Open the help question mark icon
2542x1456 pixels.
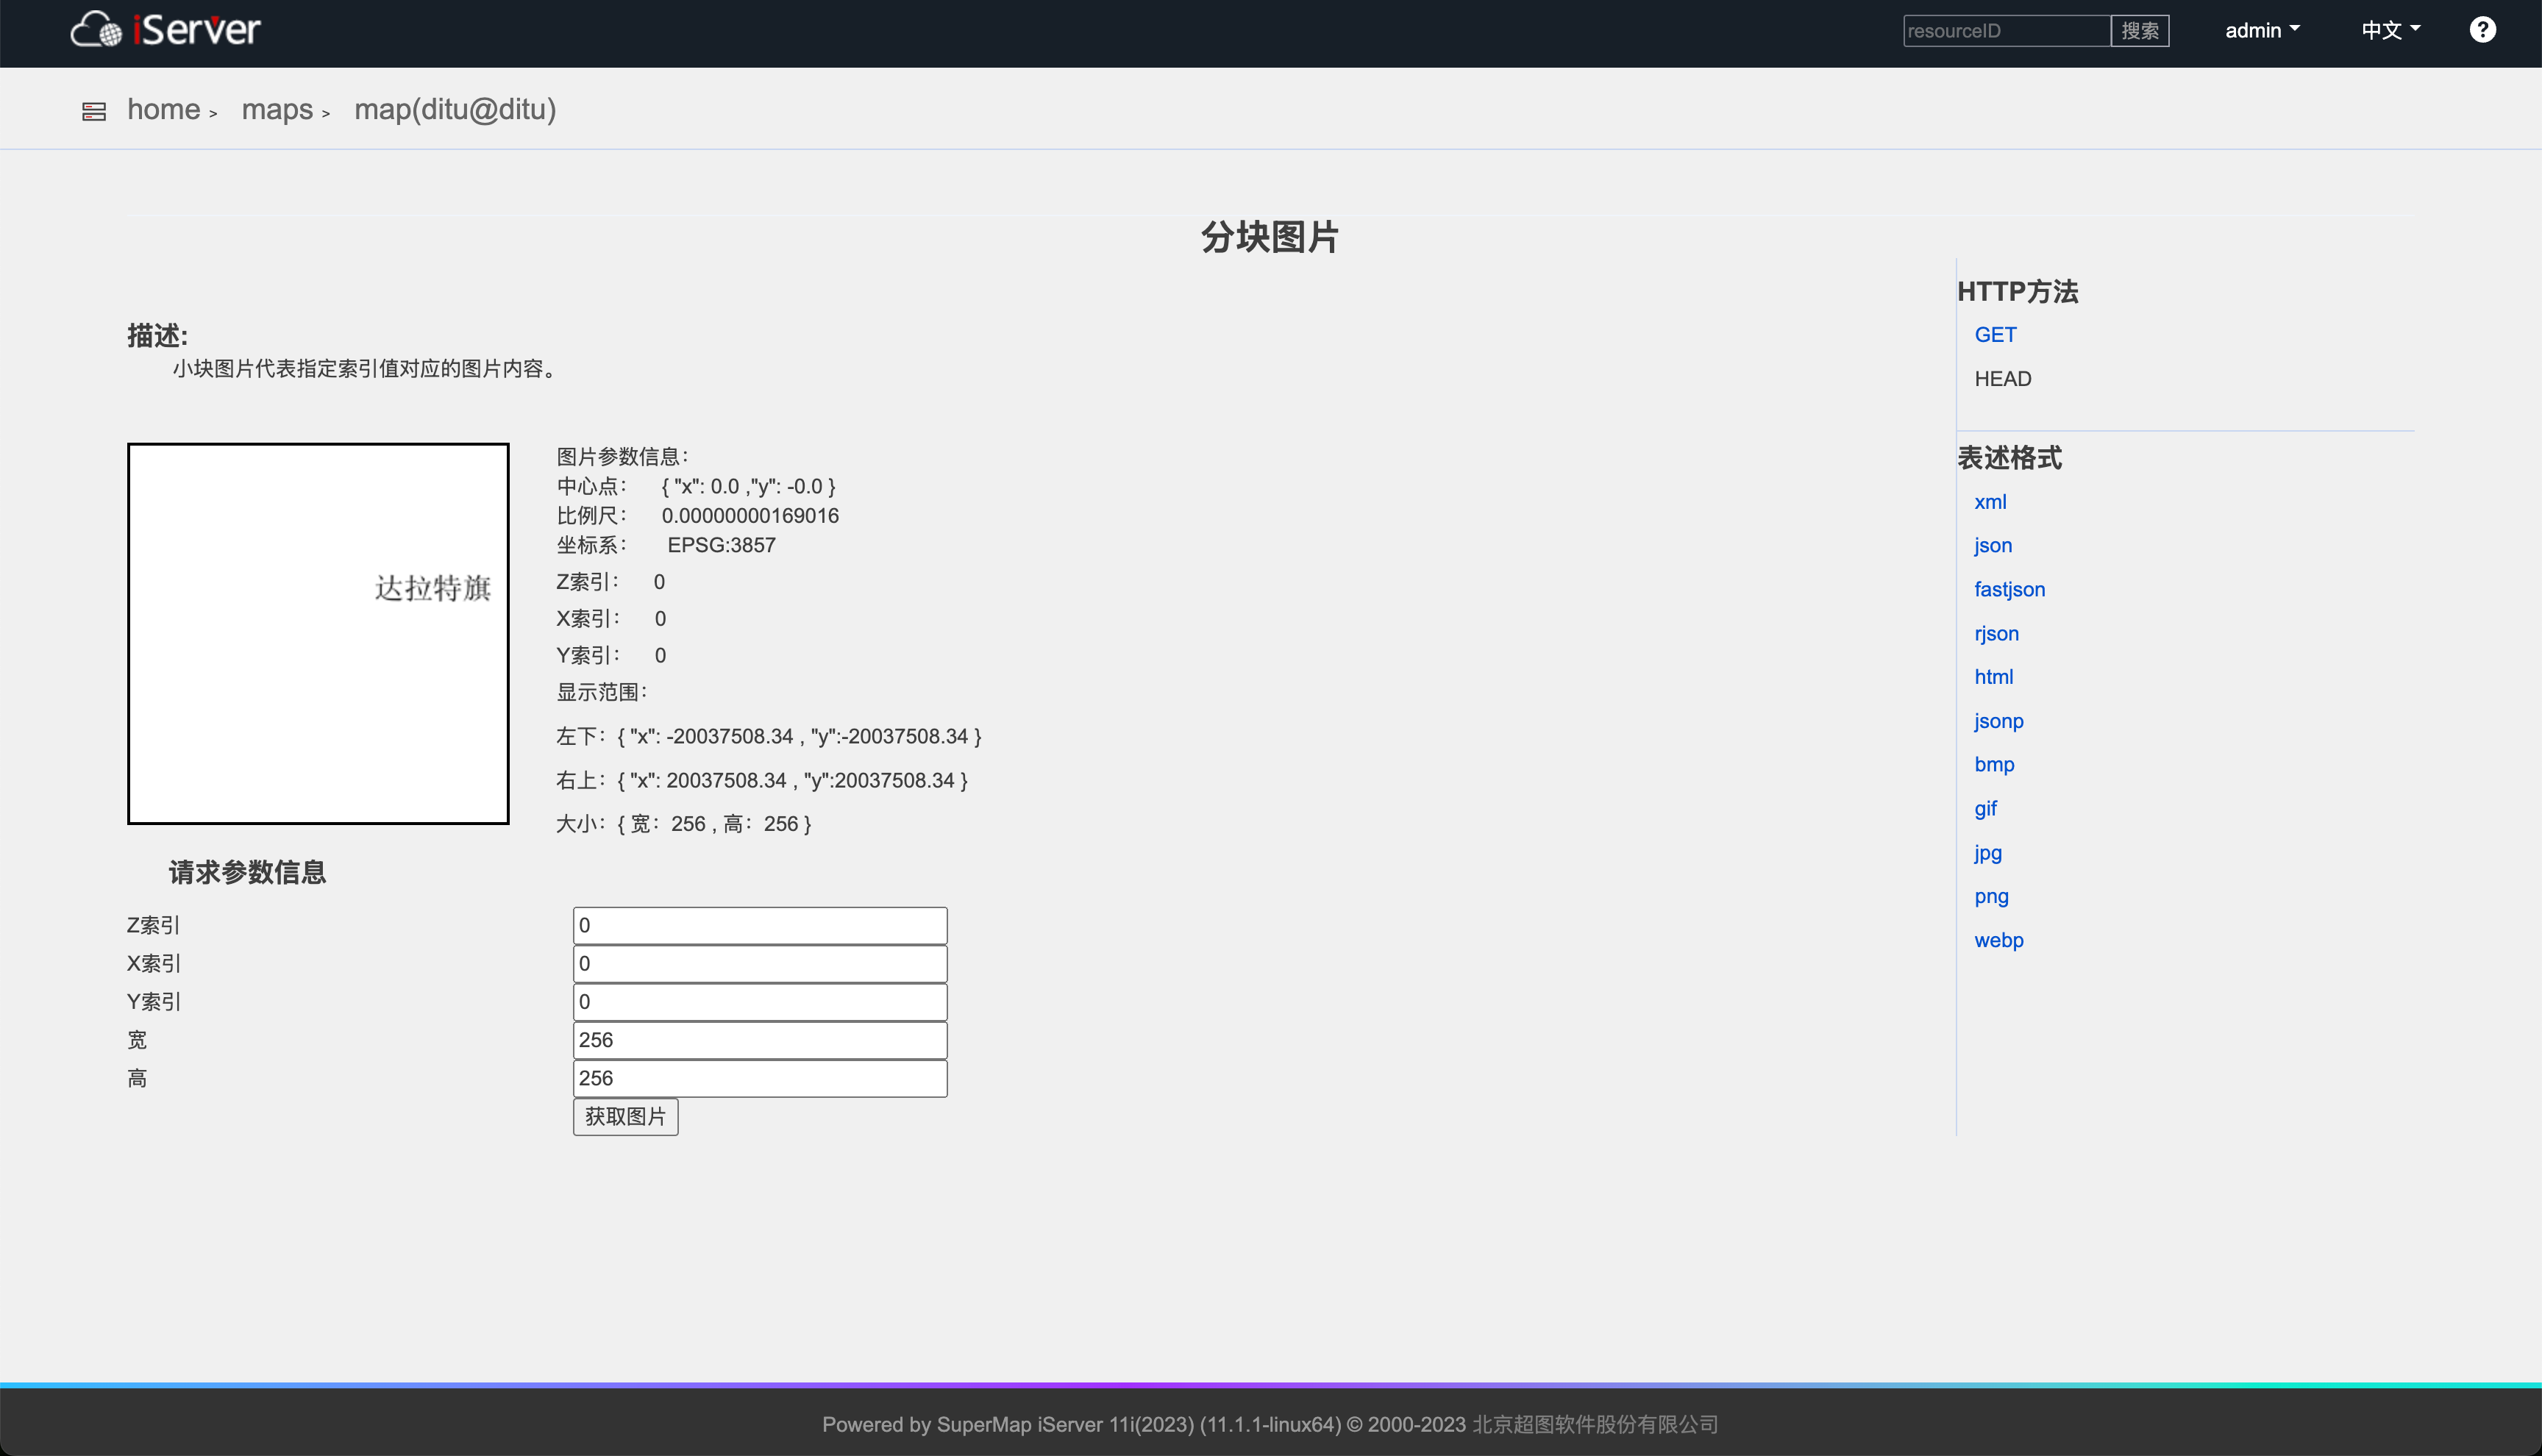pos(2482,30)
